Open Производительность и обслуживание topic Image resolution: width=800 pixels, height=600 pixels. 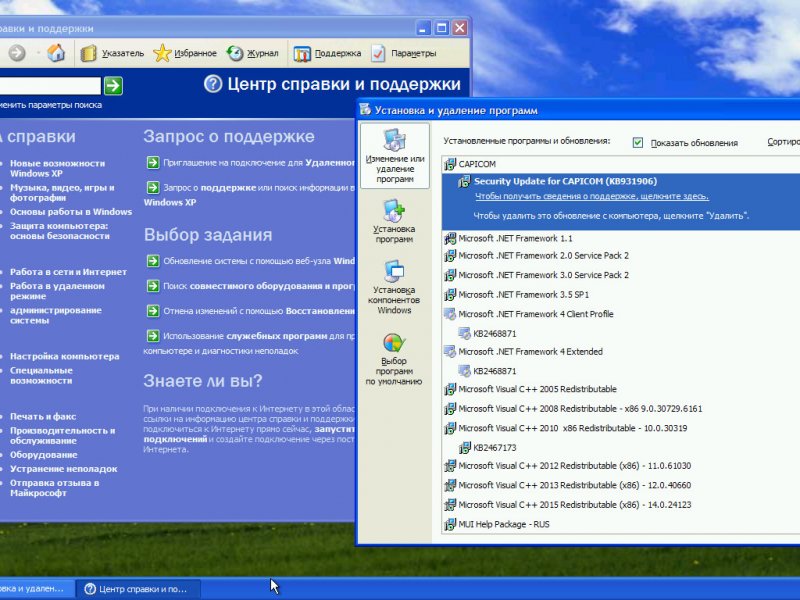[x=62, y=436]
